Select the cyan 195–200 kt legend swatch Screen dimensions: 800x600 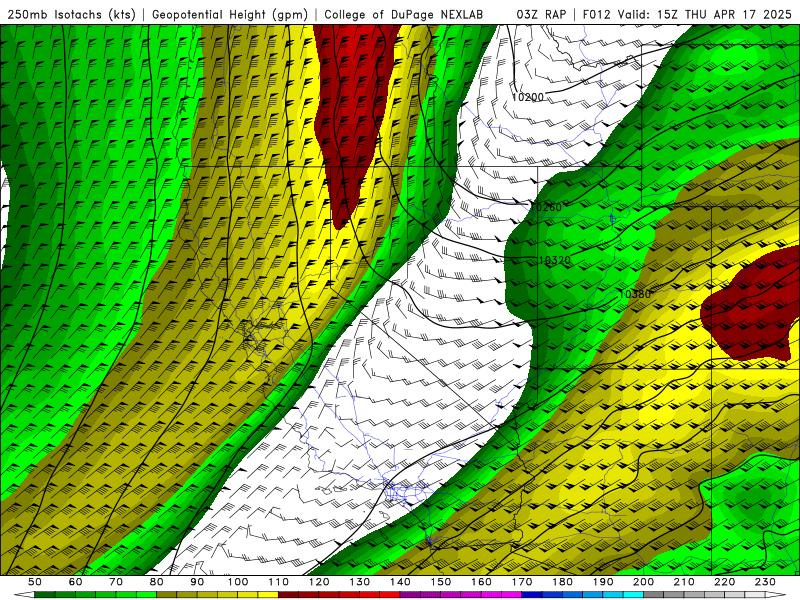pyautogui.click(x=633, y=594)
